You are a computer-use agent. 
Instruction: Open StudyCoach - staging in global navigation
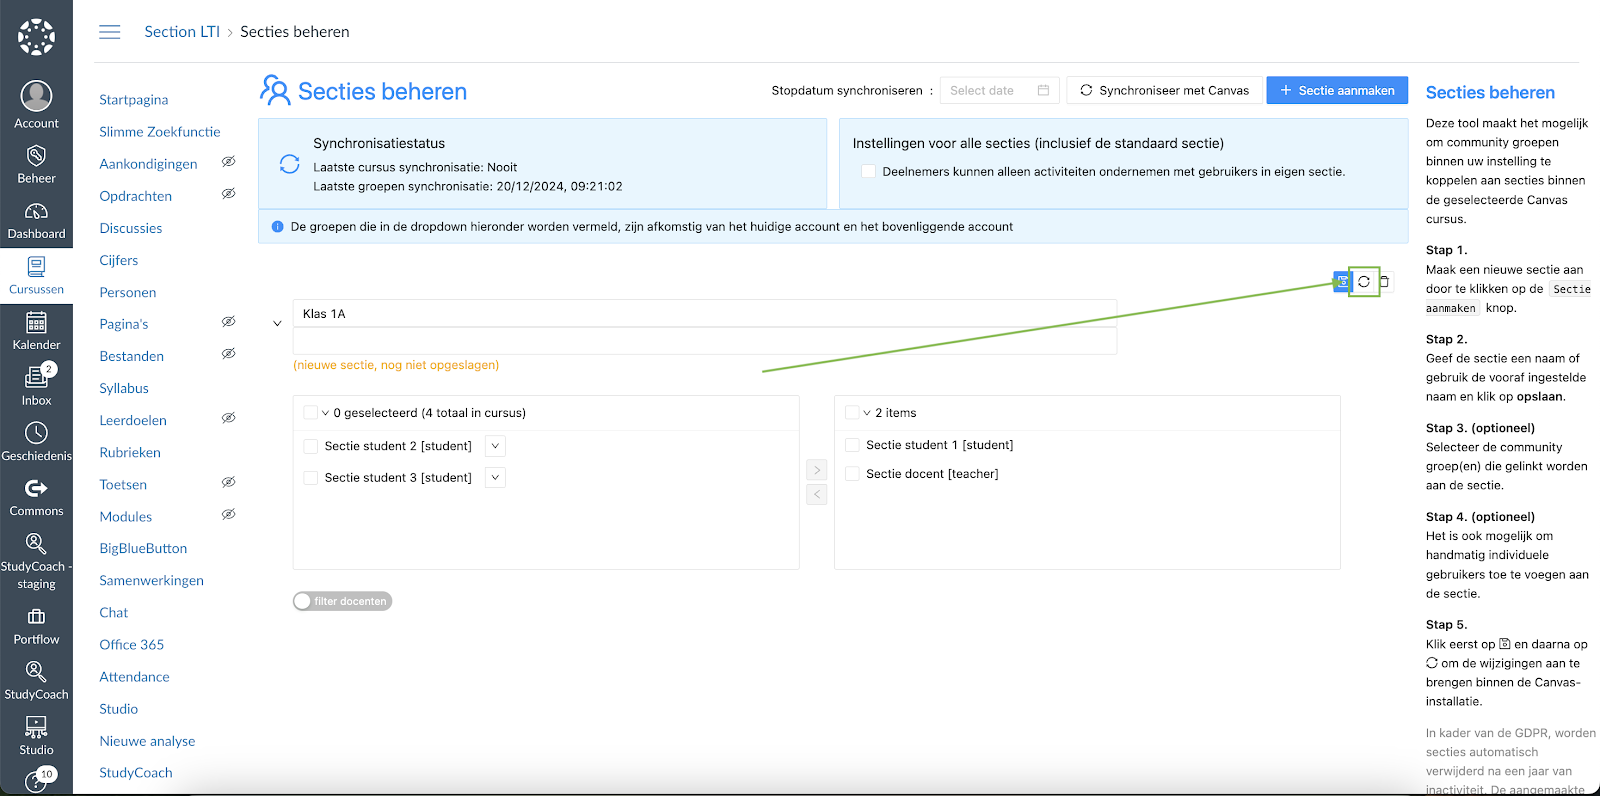(36, 562)
